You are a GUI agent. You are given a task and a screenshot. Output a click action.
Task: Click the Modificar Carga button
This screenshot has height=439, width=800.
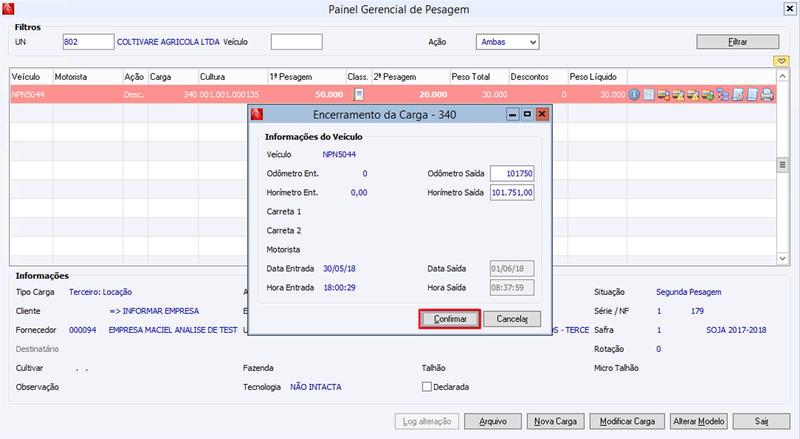(x=627, y=421)
